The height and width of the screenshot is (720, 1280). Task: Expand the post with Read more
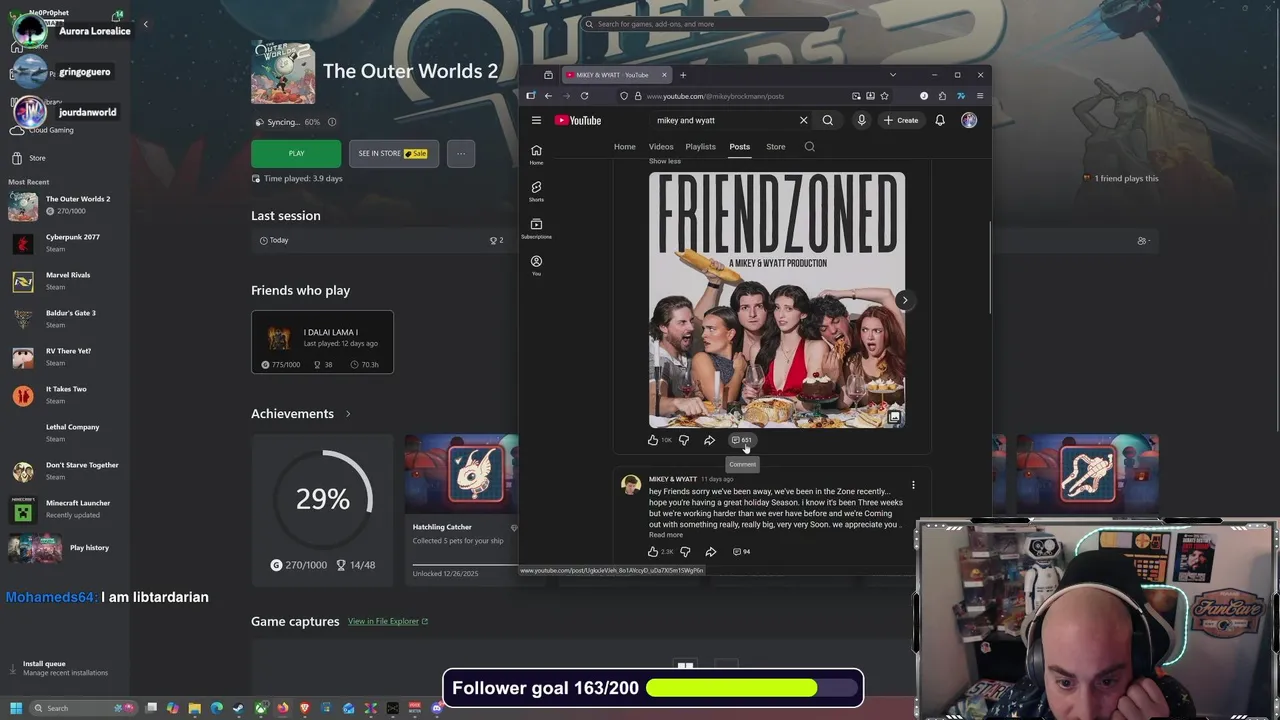(x=666, y=535)
